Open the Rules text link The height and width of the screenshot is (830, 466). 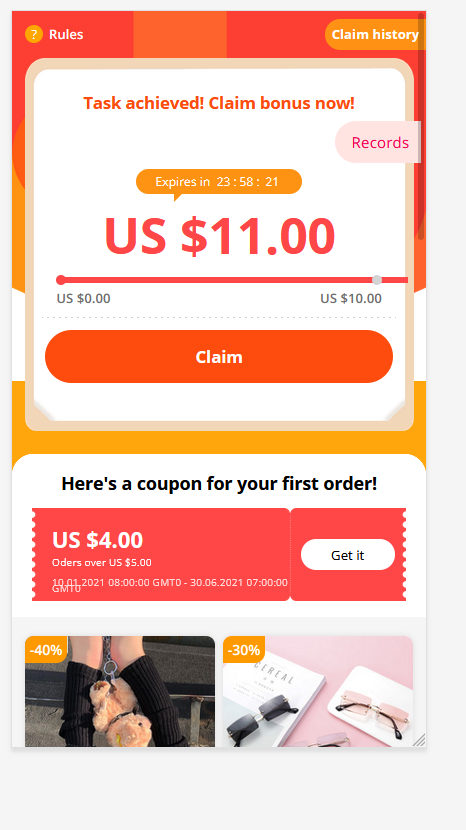pos(66,34)
